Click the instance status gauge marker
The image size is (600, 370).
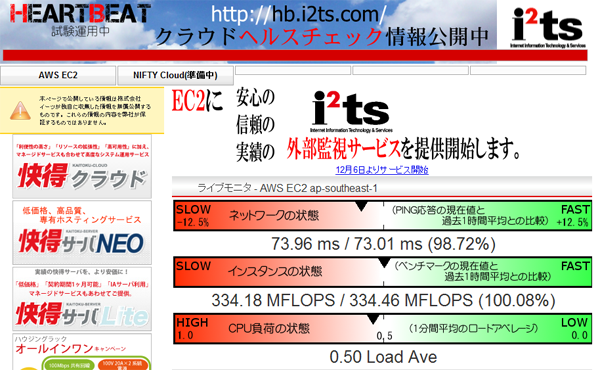coord(384,263)
